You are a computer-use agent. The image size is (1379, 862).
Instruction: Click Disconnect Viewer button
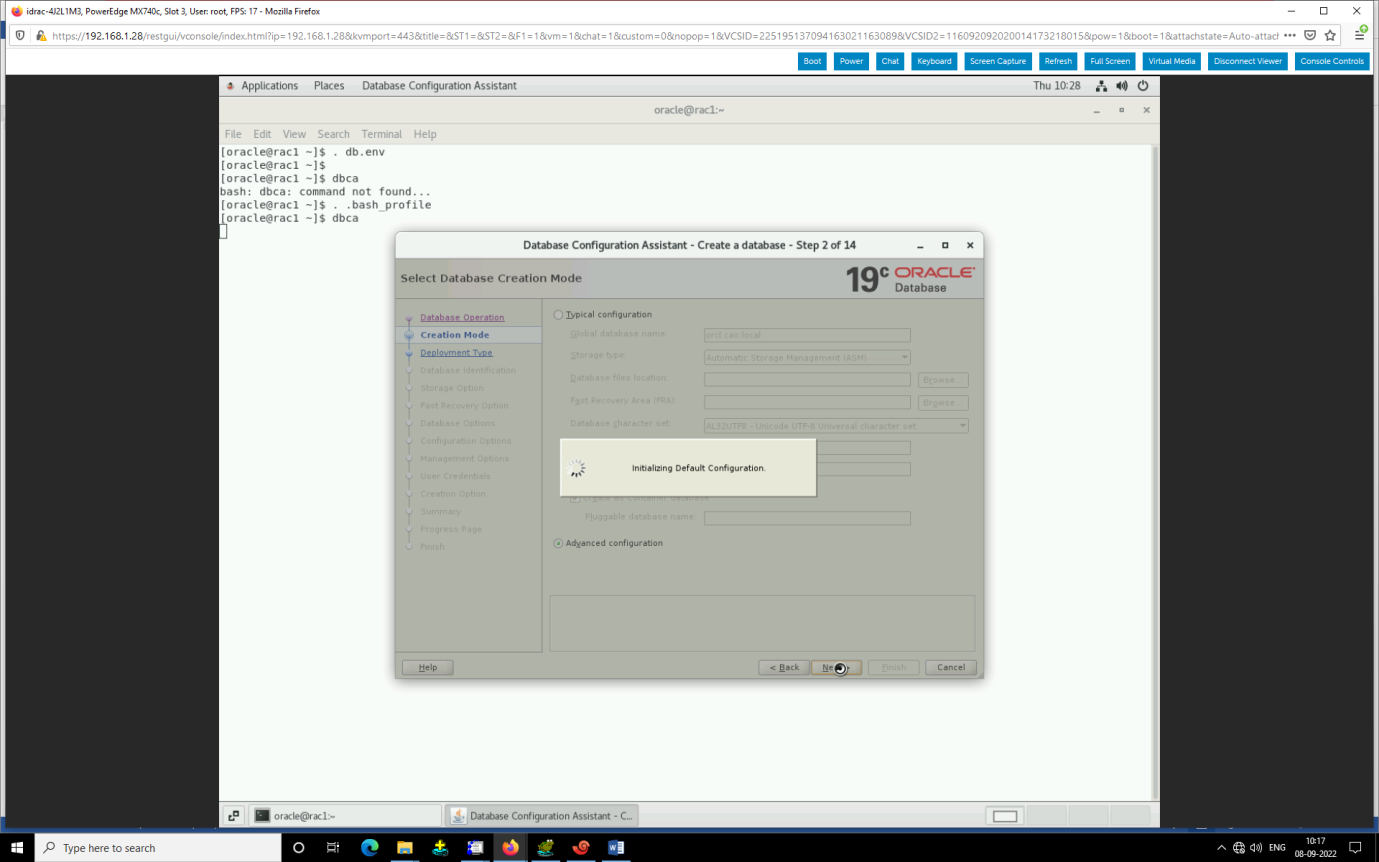(x=1248, y=61)
